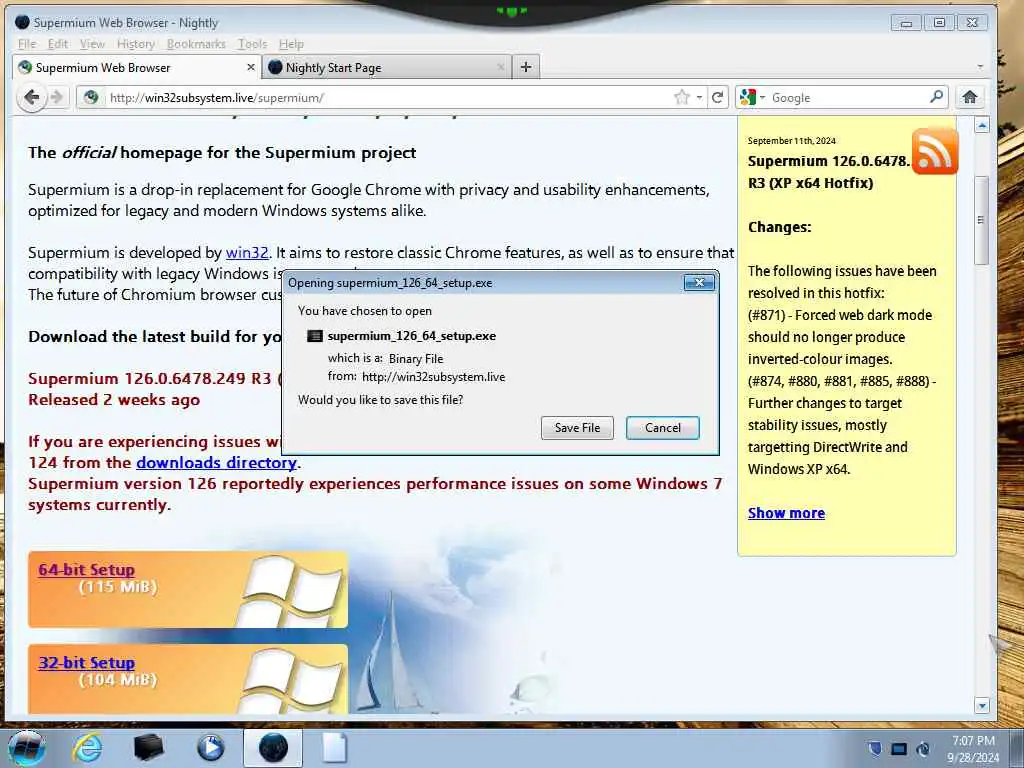The height and width of the screenshot is (768, 1024).
Task: Click the 64-bit Setup download link
Action: click(x=86, y=569)
